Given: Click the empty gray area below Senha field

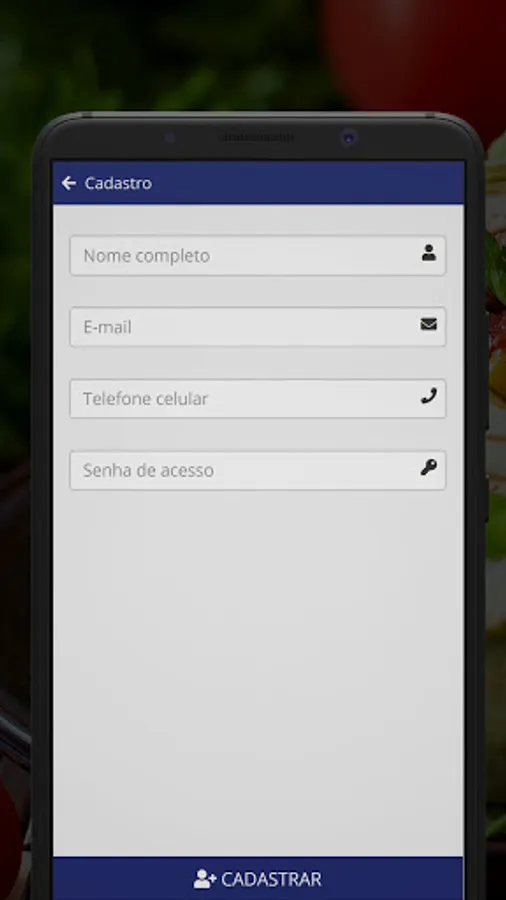Looking at the screenshot, I should point(258,672).
